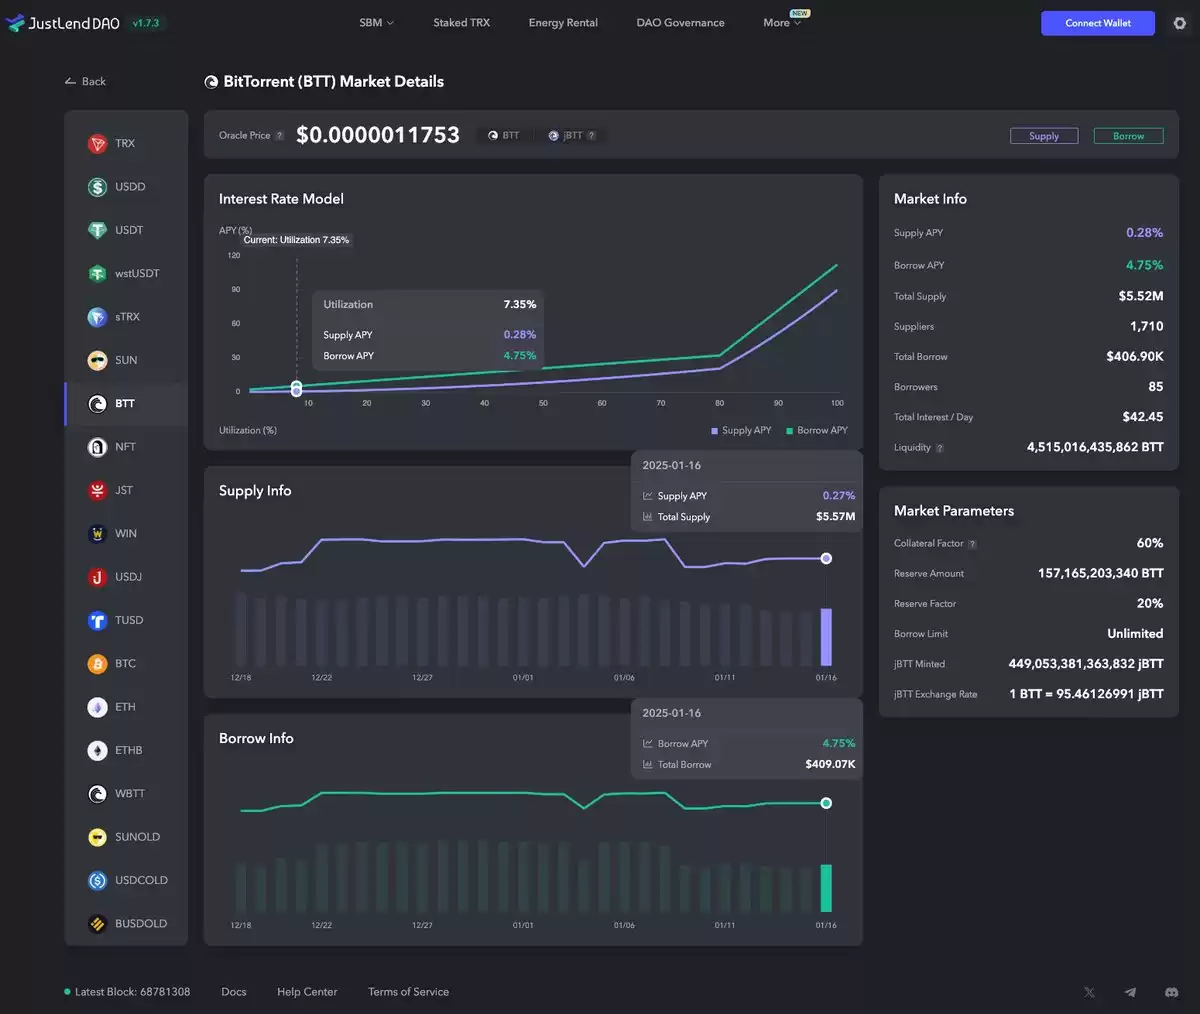Click the oracle price $0.0000011753
Image resolution: width=1200 pixels, height=1014 pixels.
pyautogui.click(x=378, y=135)
